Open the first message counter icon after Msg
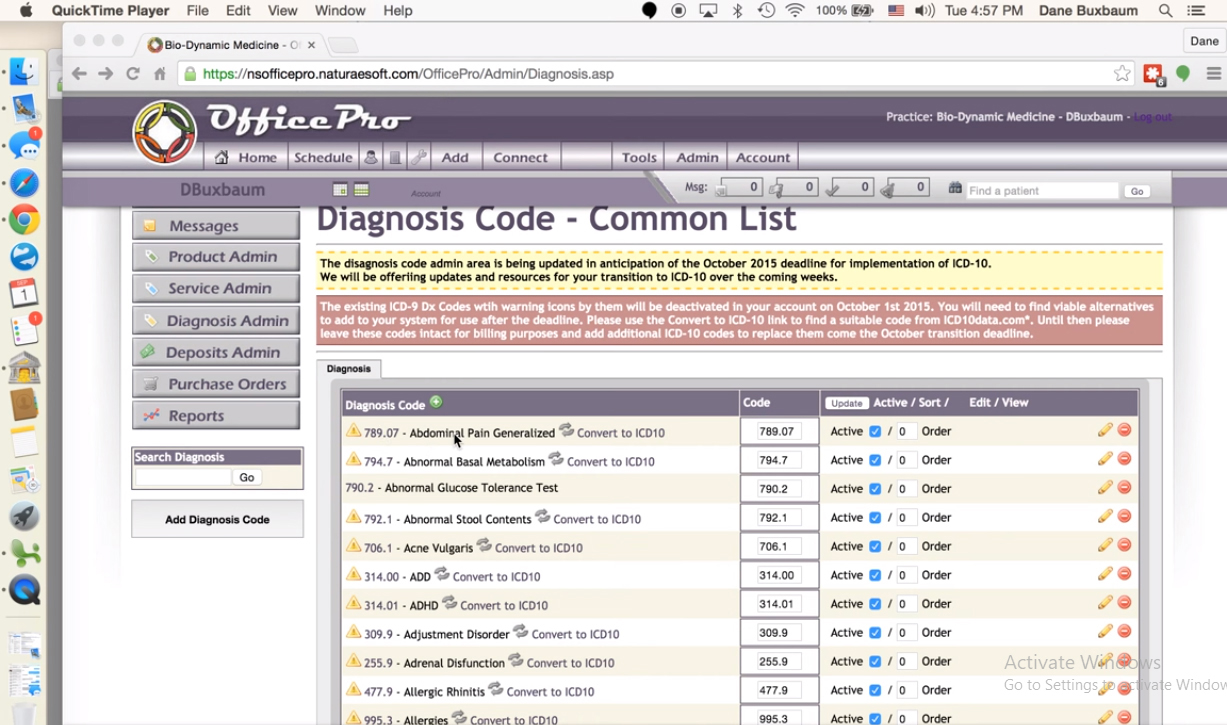 point(740,188)
